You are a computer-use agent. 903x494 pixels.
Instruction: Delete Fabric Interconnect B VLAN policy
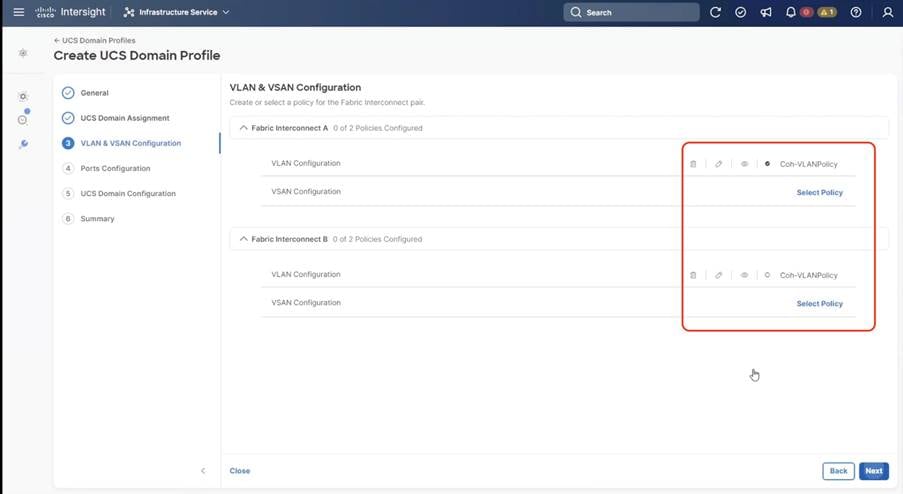click(693, 275)
